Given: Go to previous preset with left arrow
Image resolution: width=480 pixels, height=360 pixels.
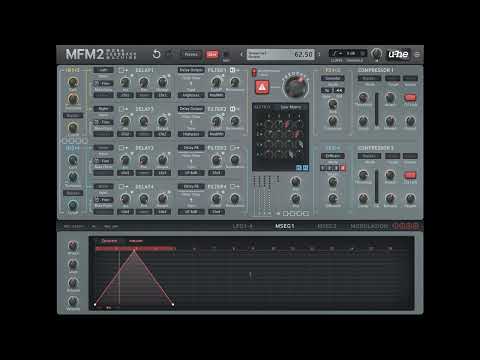Looking at the screenshot, I should point(242,54).
